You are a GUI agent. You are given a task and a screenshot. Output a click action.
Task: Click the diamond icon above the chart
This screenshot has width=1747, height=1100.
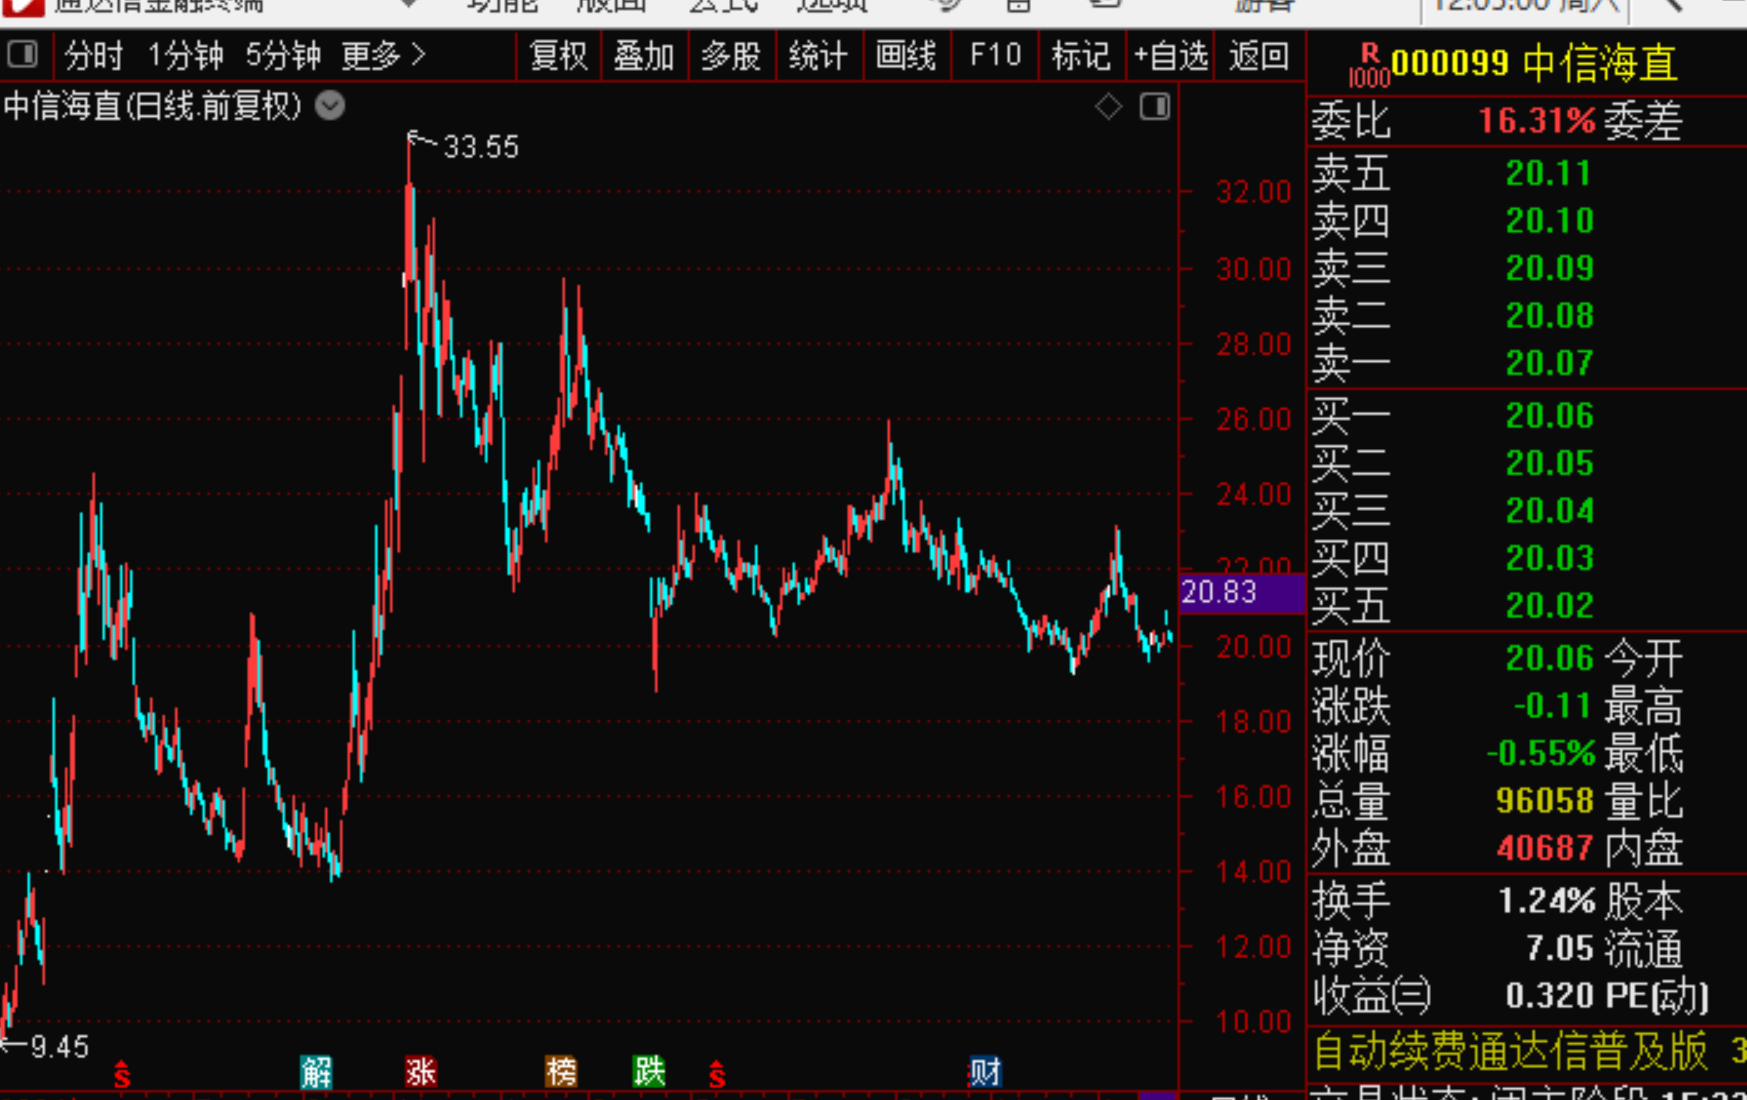(x=1108, y=106)
